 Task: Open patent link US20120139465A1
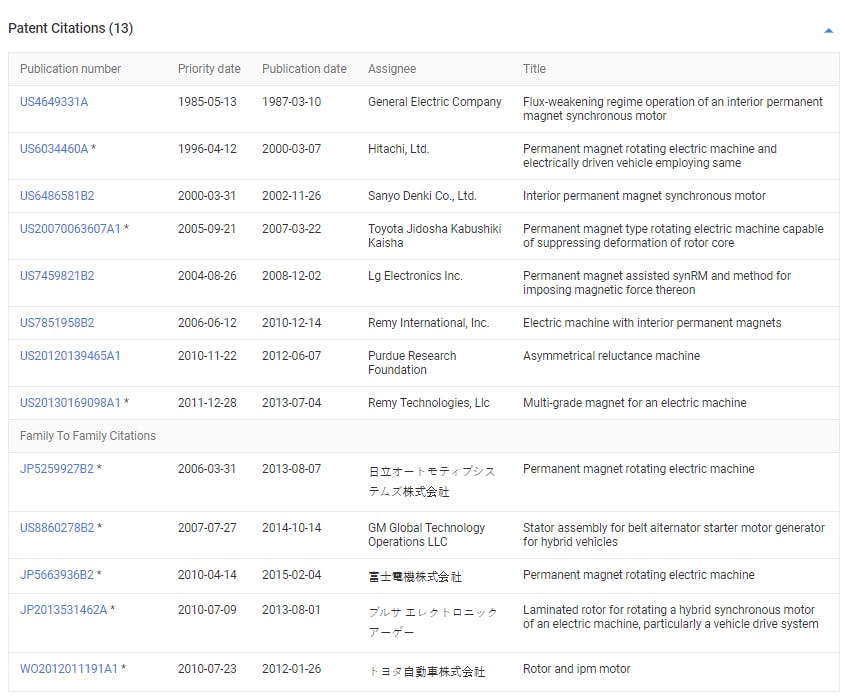click(x=70, y=356)
